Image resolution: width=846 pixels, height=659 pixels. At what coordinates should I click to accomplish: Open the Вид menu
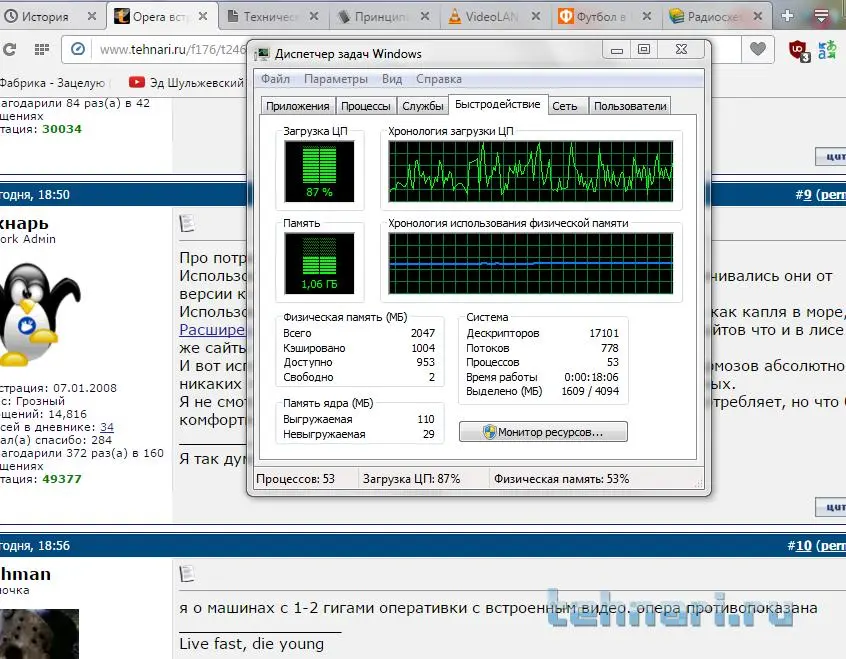pyautogui.click(x=392, y=79)
